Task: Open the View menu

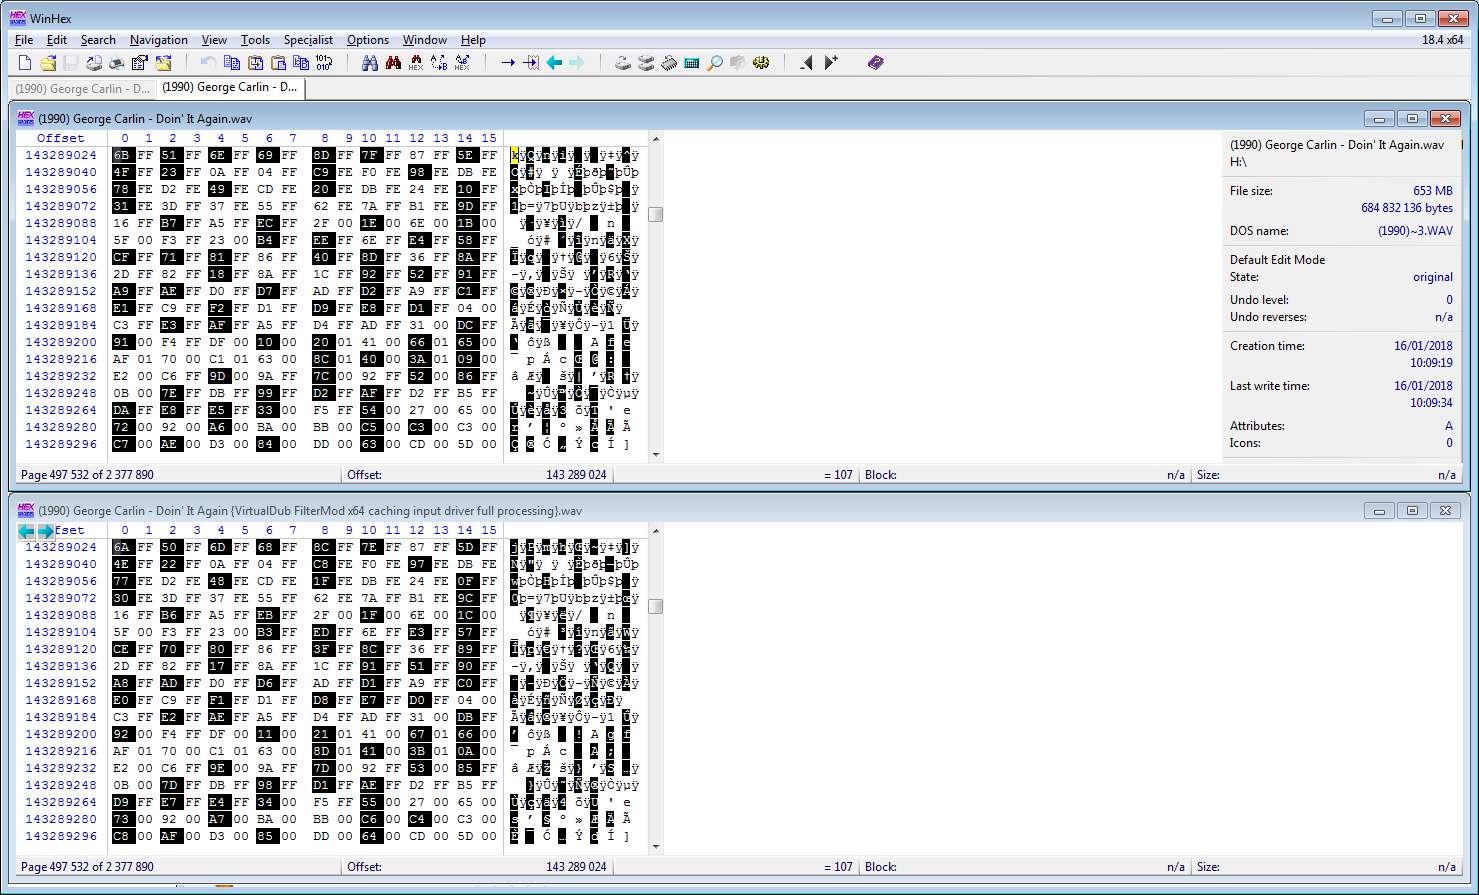Action: (x=214, y=40)
